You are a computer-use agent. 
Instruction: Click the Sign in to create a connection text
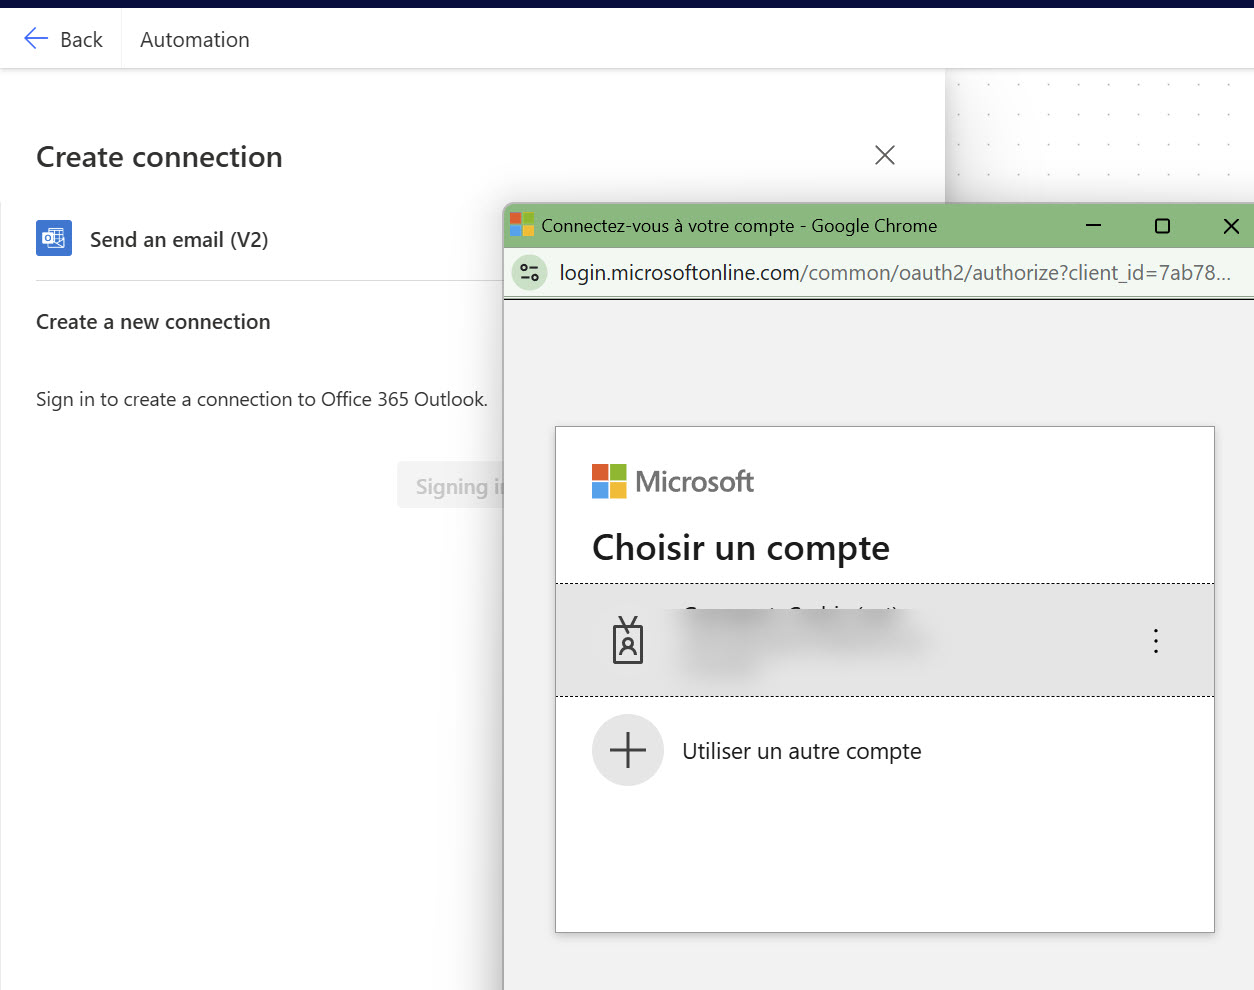[262, 399]
